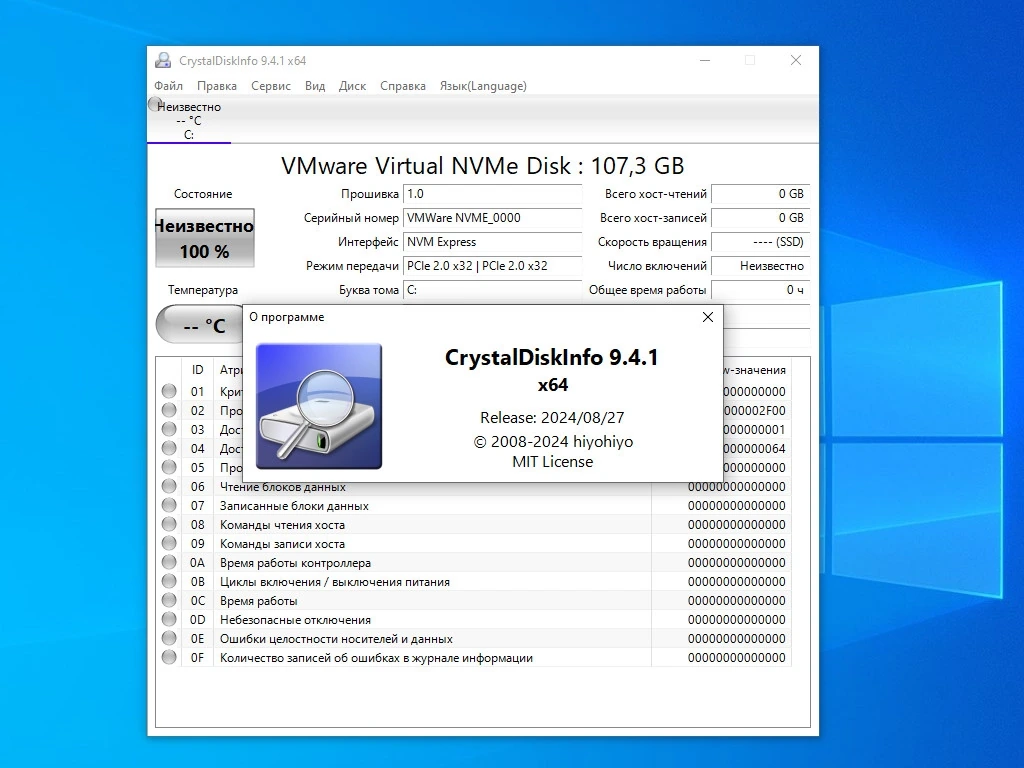Open the Язык(Language) menu

[x=483, y=86]
